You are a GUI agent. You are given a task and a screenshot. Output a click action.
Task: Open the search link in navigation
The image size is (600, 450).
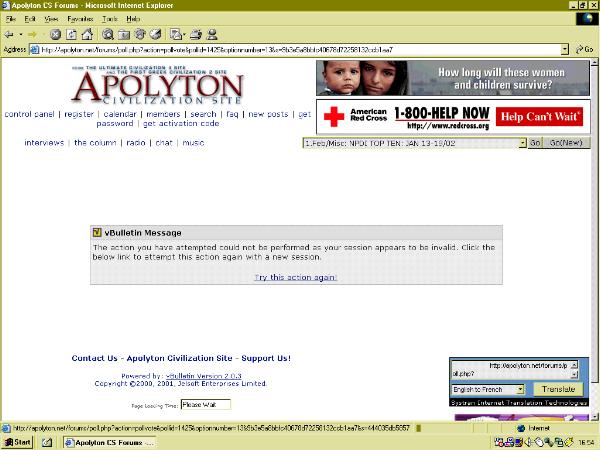(x=203, y=114)
